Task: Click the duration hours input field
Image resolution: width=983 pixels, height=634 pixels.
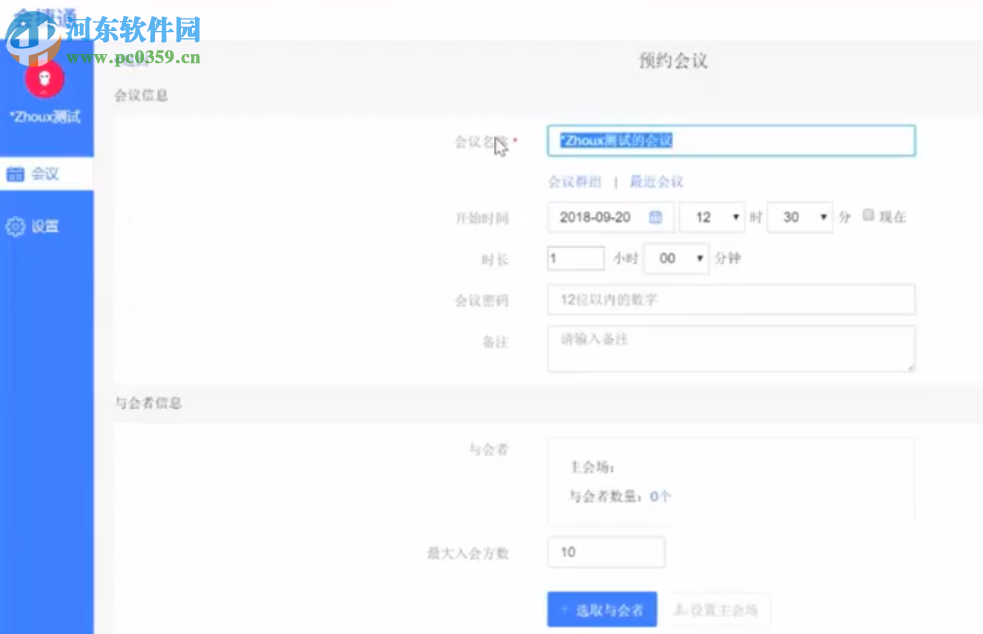Action: 576,258
